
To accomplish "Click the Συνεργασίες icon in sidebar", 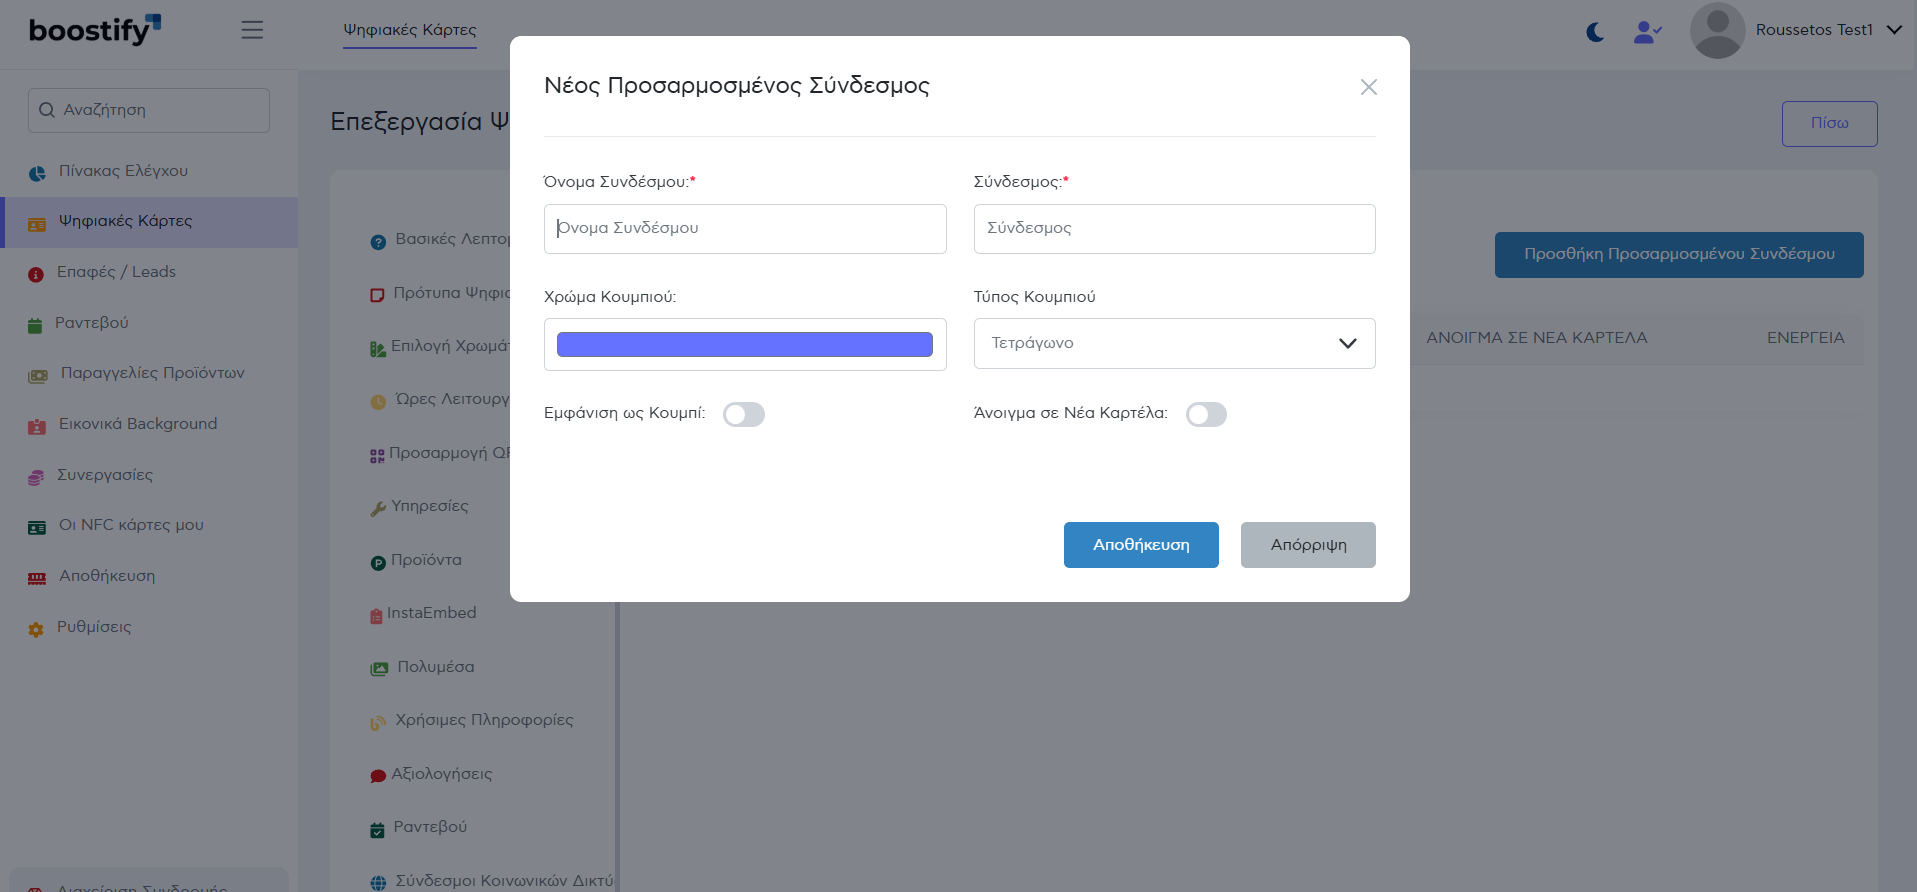I will [36, 477].
